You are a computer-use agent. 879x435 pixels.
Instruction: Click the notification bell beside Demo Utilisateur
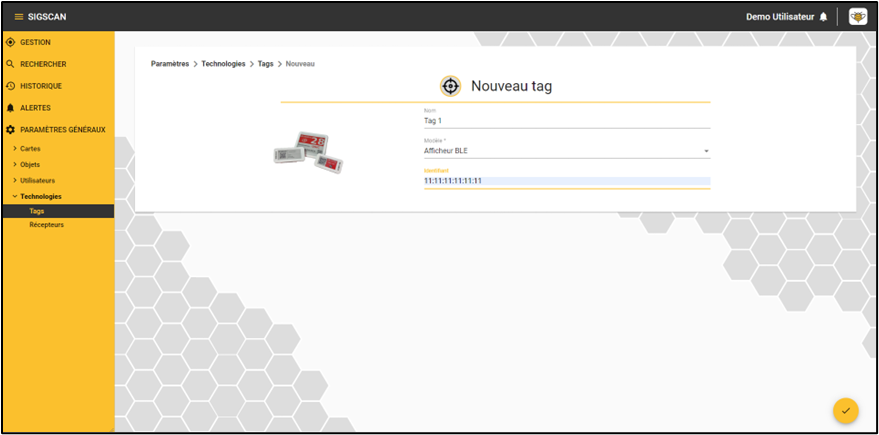point(823,17)
